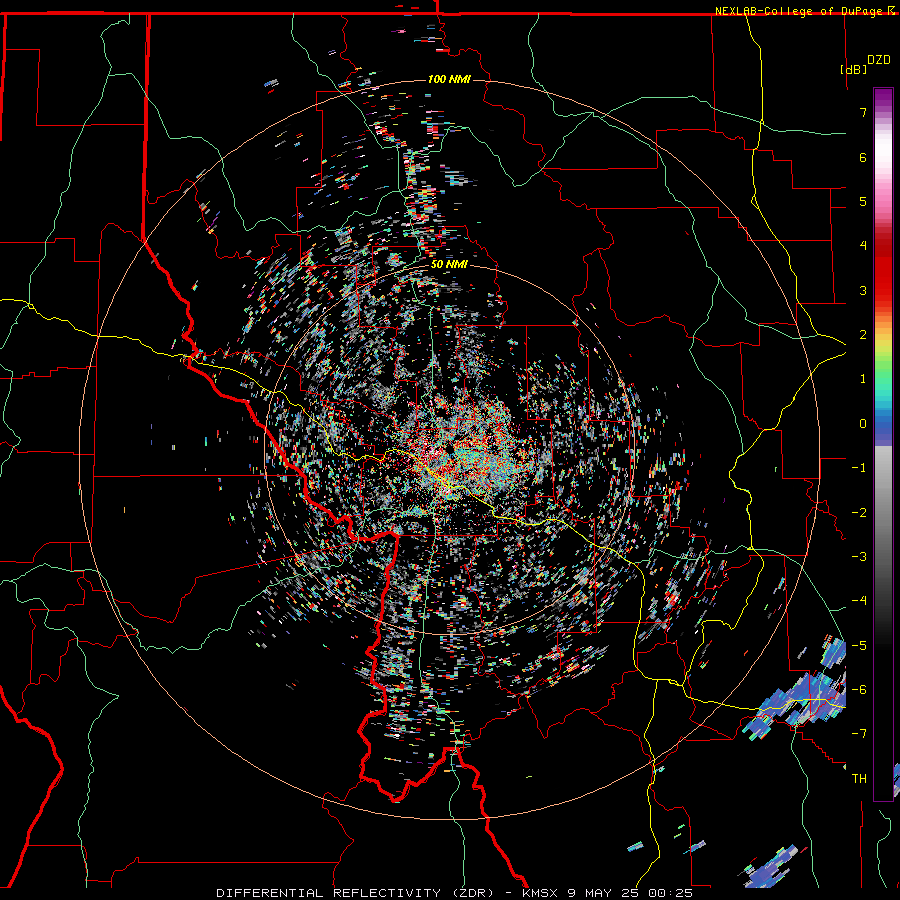Click the 00:25 timestamp
The width and height of the screenshot is (900, 900).
tap(671, 893)
